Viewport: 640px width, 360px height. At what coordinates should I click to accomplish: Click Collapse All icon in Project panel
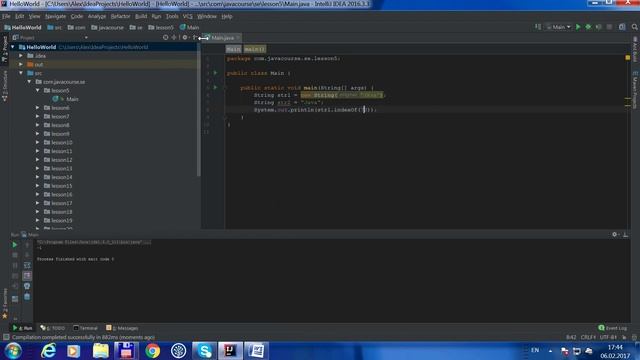174,38
